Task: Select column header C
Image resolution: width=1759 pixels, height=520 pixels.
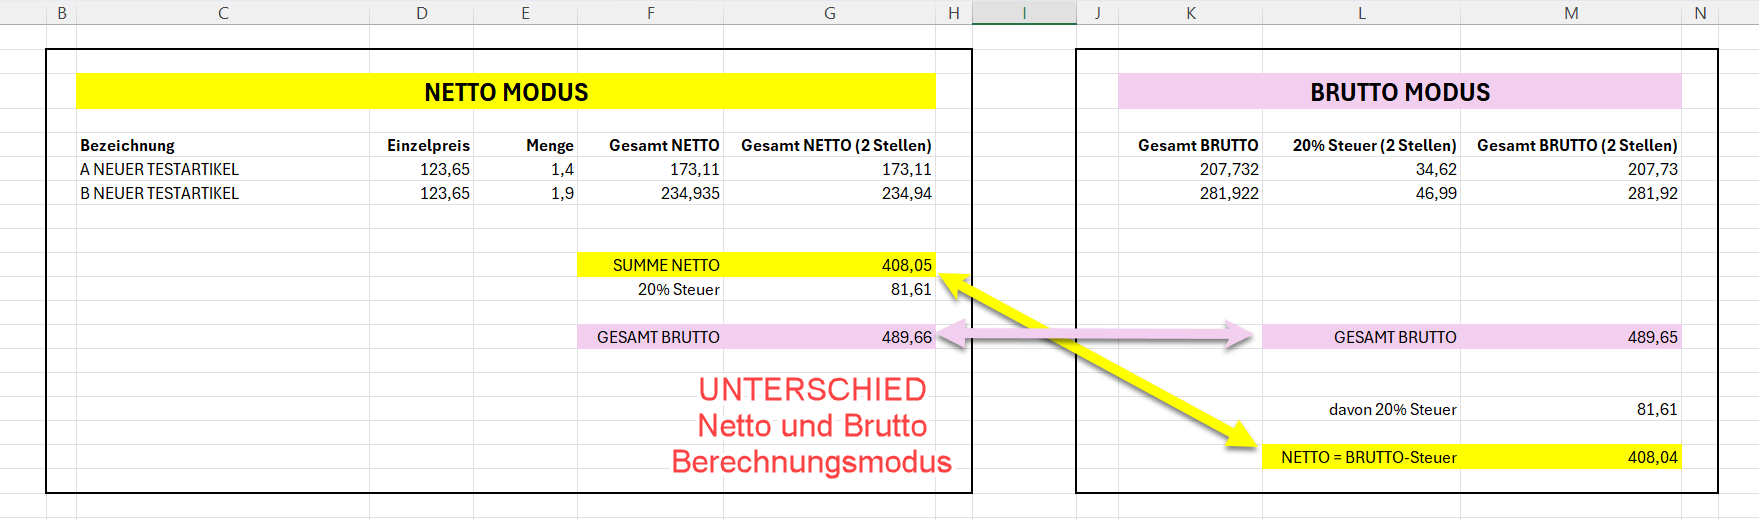Action: click(x=223, y=12)
